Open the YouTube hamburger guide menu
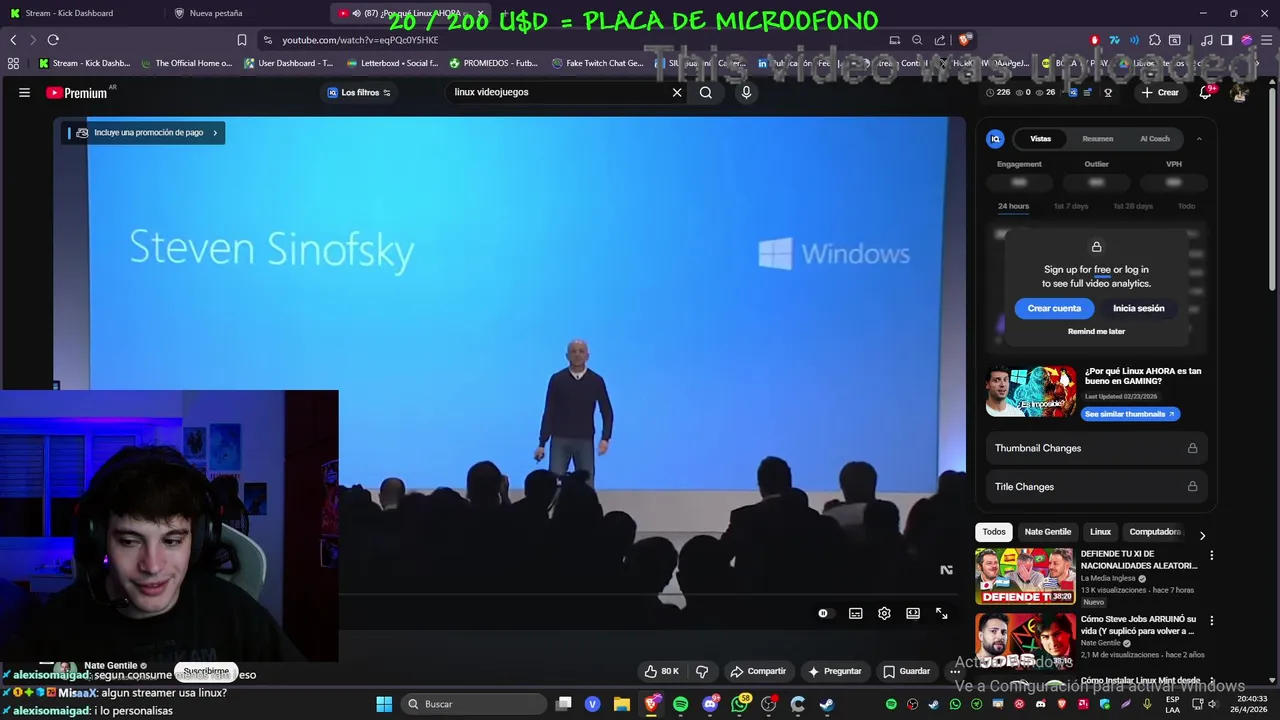1280x720 pixels. (24, 92)
